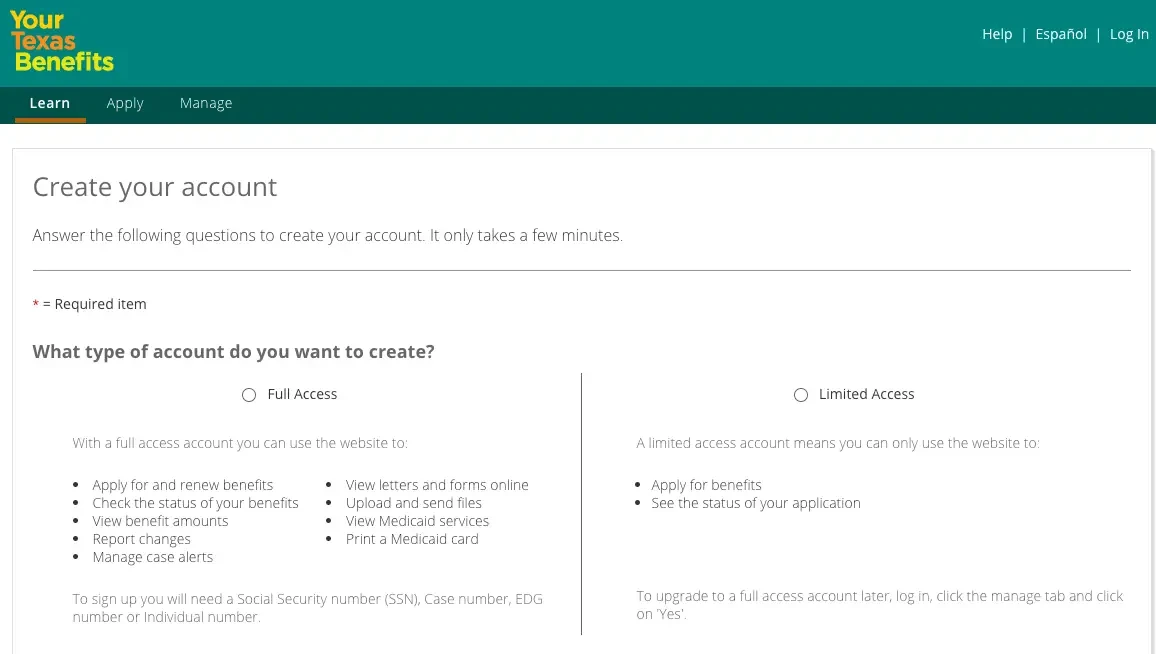Click 'Answer the following questions' intro text
Image resolution: width=1156 pixels, height=654 pixels.
(x=327, y=235)
